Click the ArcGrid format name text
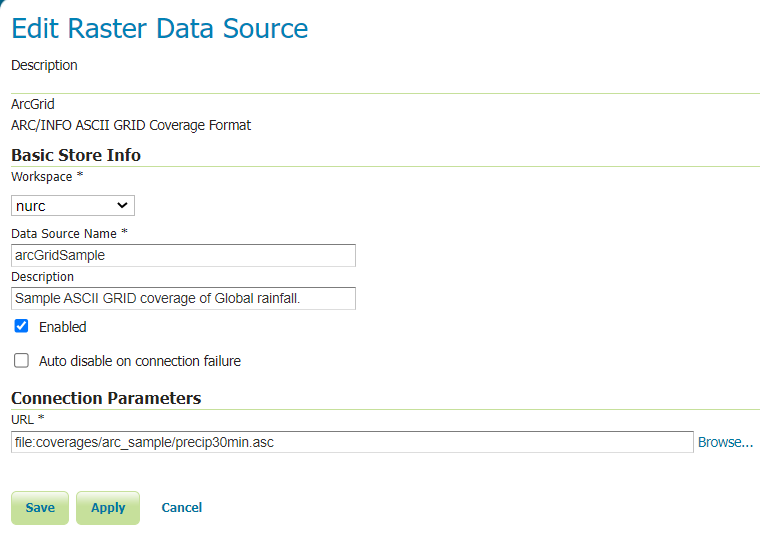The width and height of the screenshot is (760, 553). [33, 104]
